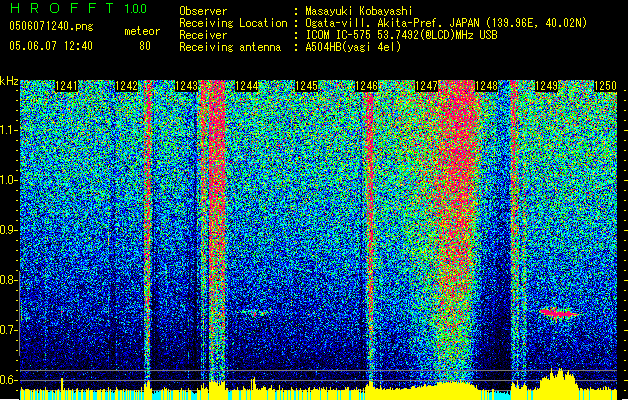Click the meteor label
Screen dimensions: 629x400
point(142,31)
